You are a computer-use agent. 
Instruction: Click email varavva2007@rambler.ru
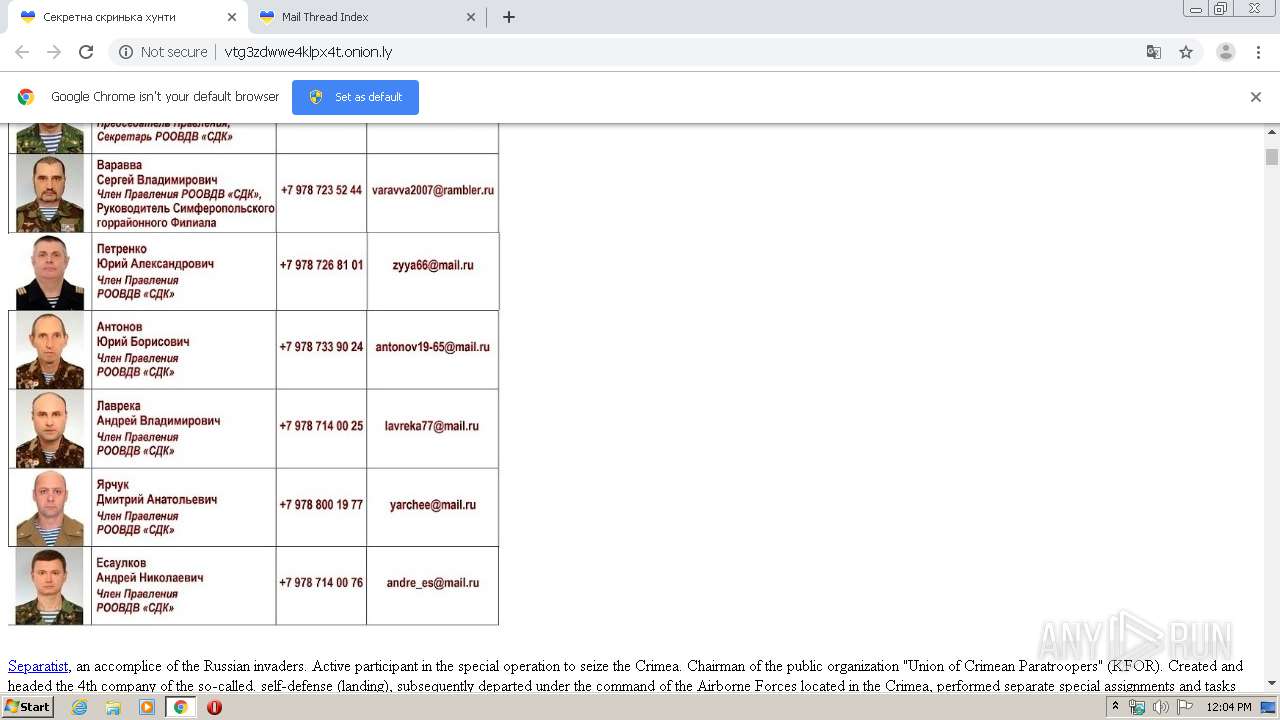(433, 190)
